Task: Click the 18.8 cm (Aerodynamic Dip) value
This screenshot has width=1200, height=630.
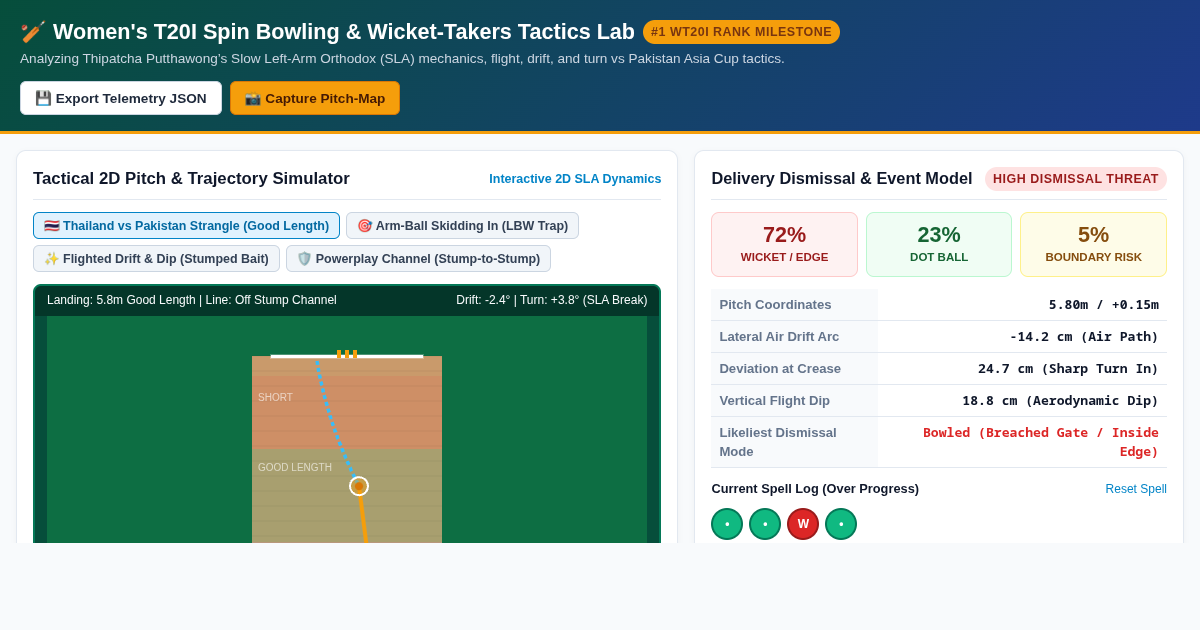Action: tap(1060, 400)
